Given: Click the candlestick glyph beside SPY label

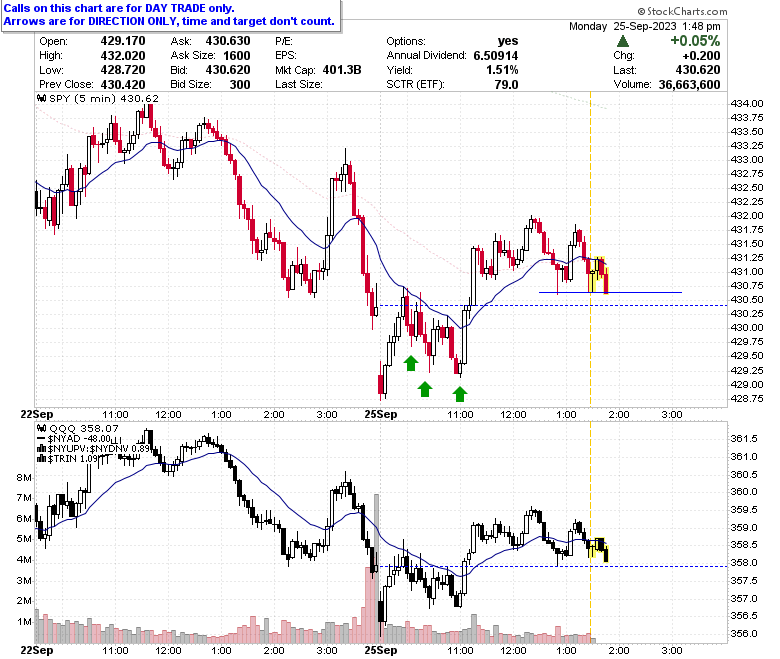Looking at the screenshot, I should tap(42, 98).
